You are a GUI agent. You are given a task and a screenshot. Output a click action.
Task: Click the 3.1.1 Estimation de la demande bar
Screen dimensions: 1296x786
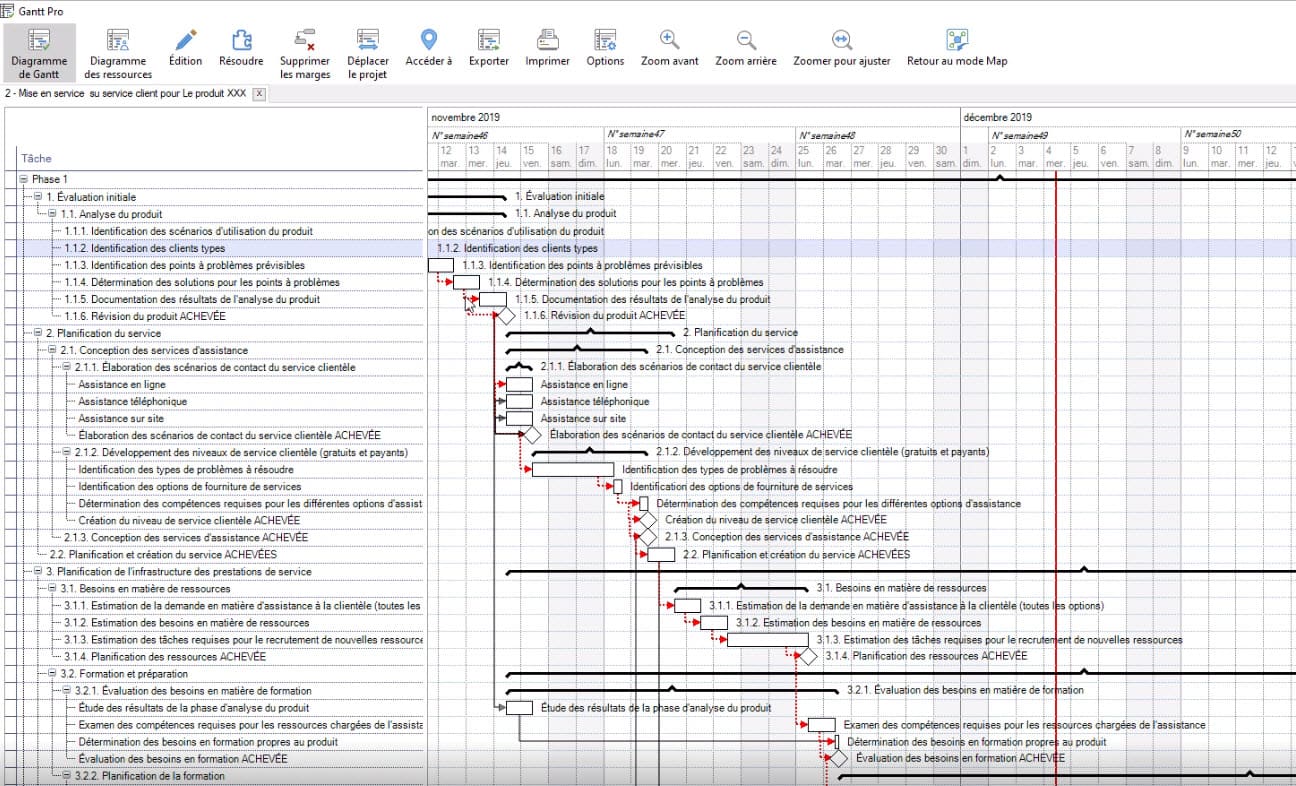point(688,605)
